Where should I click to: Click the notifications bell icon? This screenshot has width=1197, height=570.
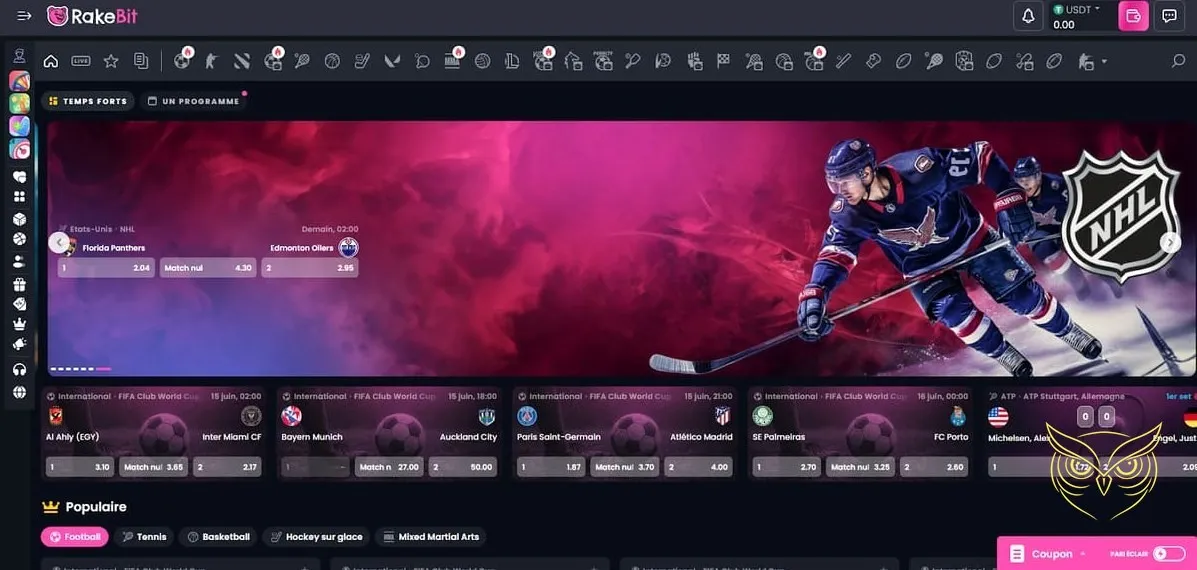[1027, 16]
